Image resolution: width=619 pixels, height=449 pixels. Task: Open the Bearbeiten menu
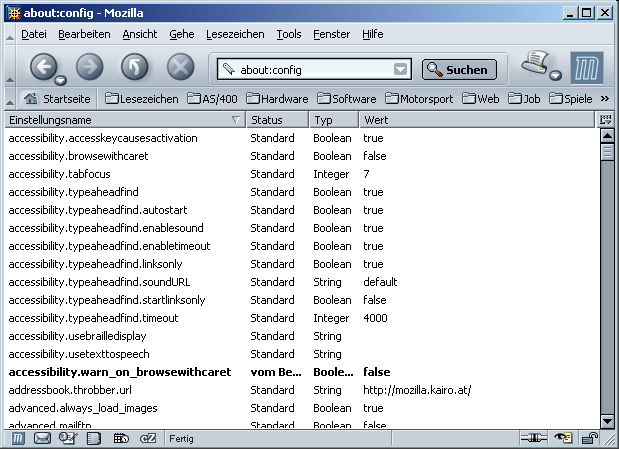[x=84, y=34]
